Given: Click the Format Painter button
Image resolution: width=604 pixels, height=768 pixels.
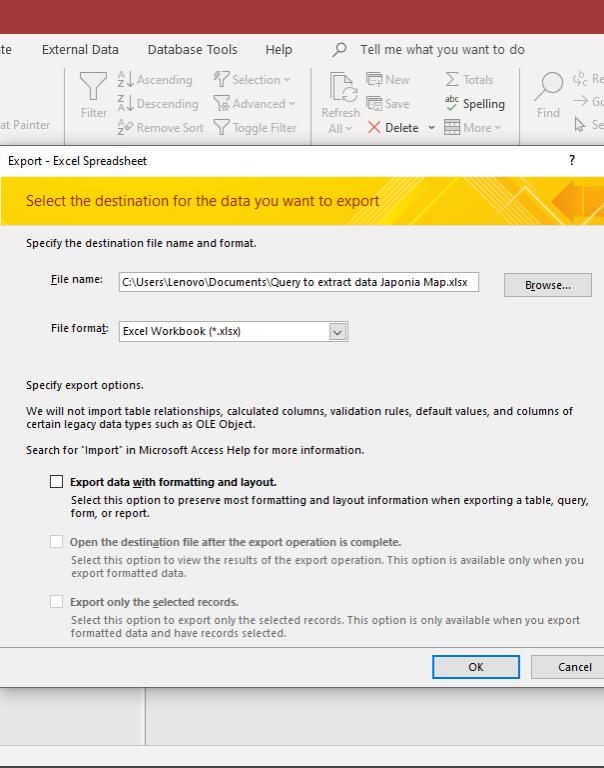Looking at the screenshot, I should pyautogui.click(x=25, y=125).
